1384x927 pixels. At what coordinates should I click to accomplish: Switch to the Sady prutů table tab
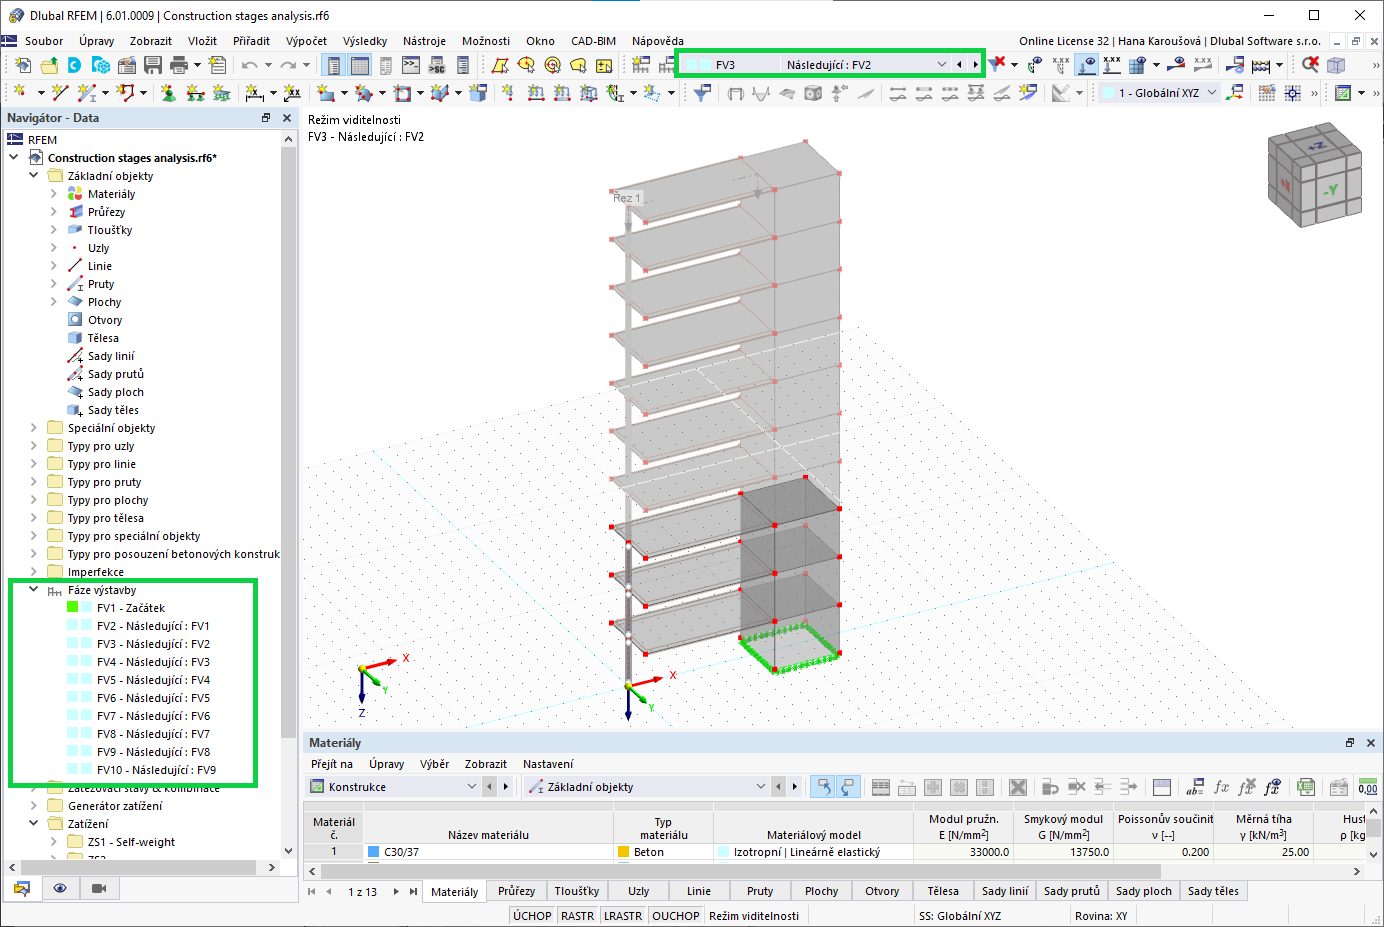point(1071,891)
